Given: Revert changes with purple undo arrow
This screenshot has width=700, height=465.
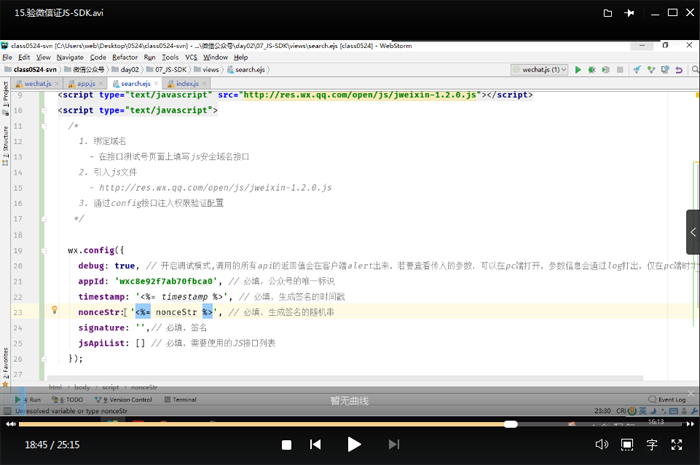Looking at the screenshot, I should click(679, 70).
